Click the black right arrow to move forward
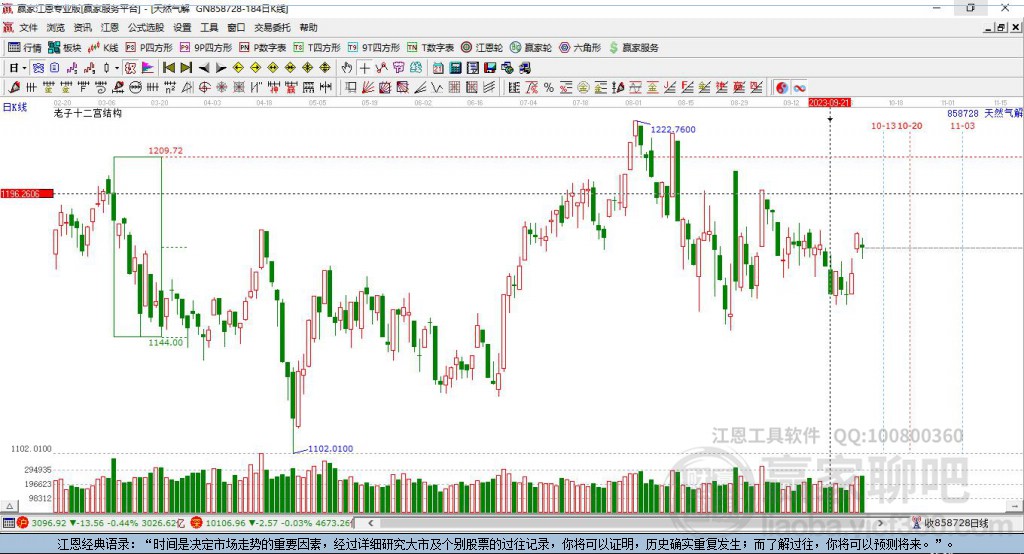Viewport: 1024px width, 554px height. [x=221, y=68]
